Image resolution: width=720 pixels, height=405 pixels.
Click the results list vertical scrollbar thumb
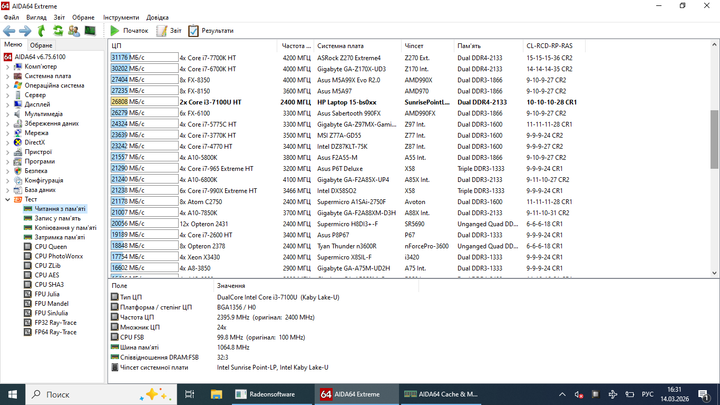click(x=714, y=139)
